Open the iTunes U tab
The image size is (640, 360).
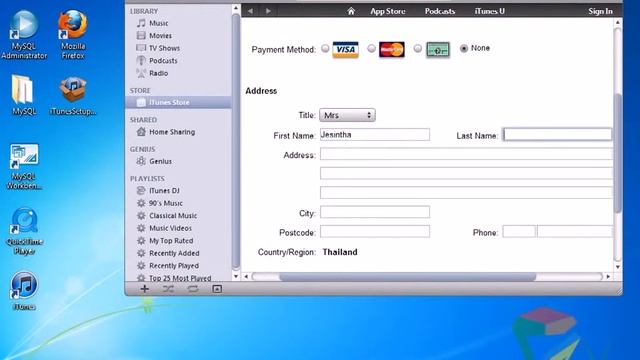click(x=489, y=11)
